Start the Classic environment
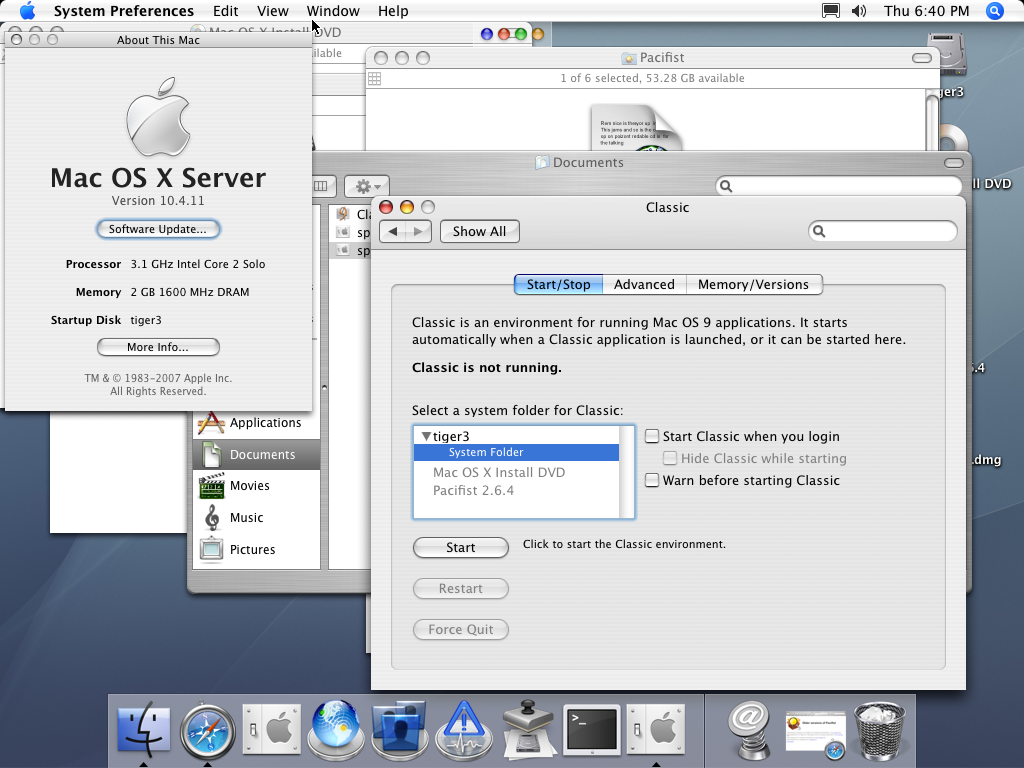1024x768 pixels. (460, 547)
